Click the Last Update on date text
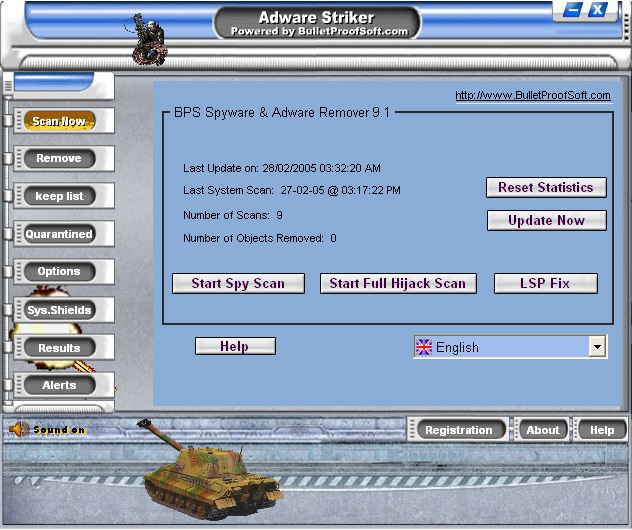The height and width of the screenshot is (530, 632). pos(282,168)
